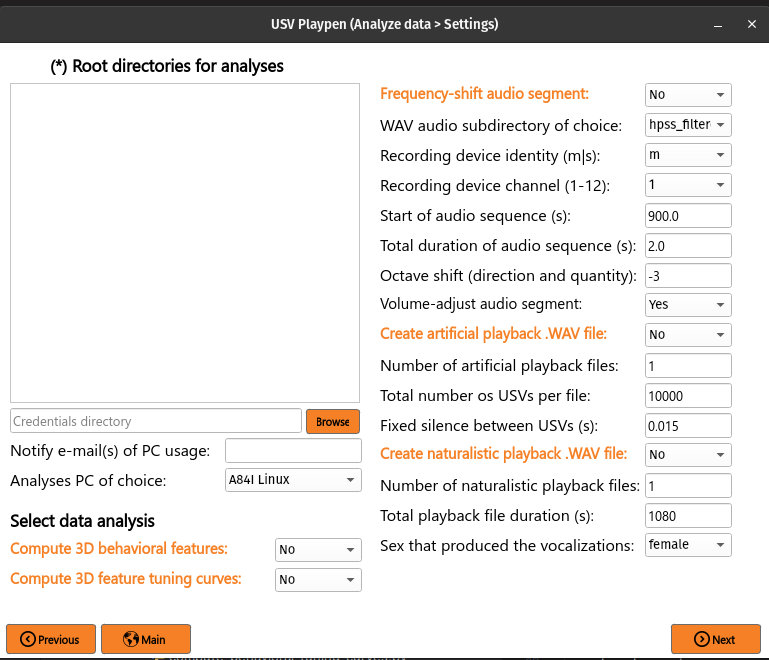Minimize the USV Playpen window
Screen dimensions: 769x660
point(718,25)
